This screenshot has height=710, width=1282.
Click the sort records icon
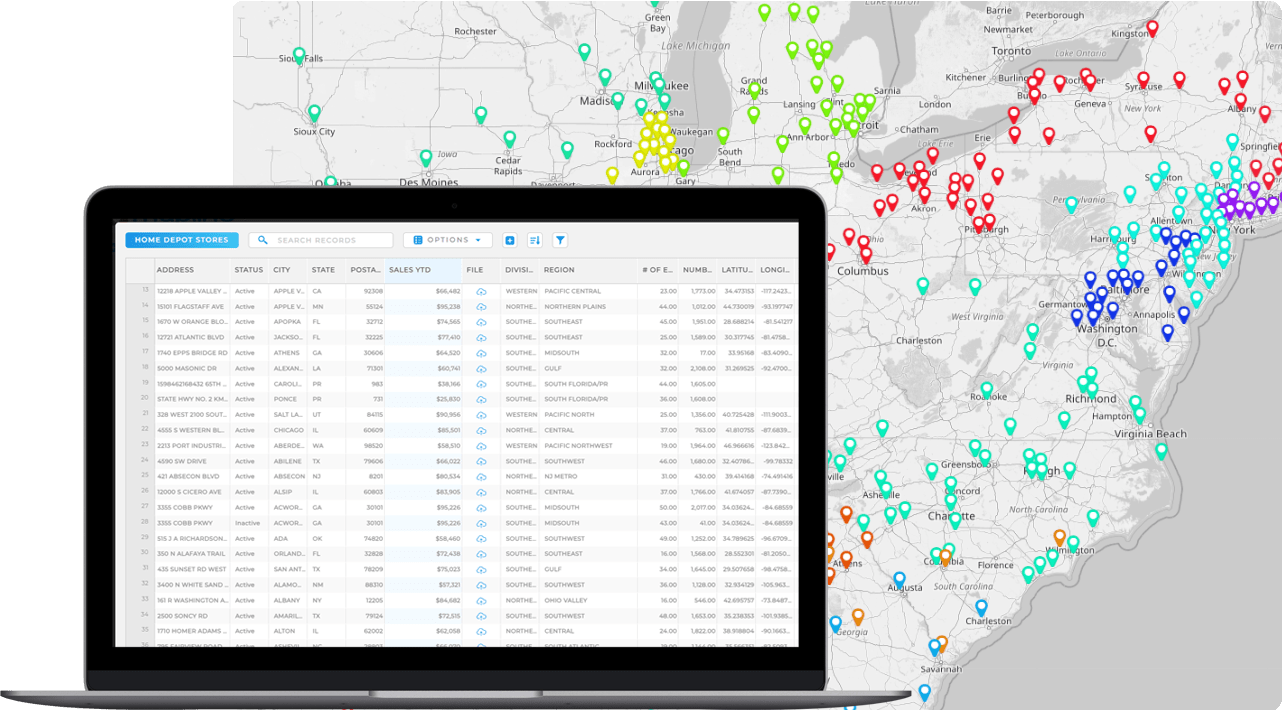[x=534, y=240]
